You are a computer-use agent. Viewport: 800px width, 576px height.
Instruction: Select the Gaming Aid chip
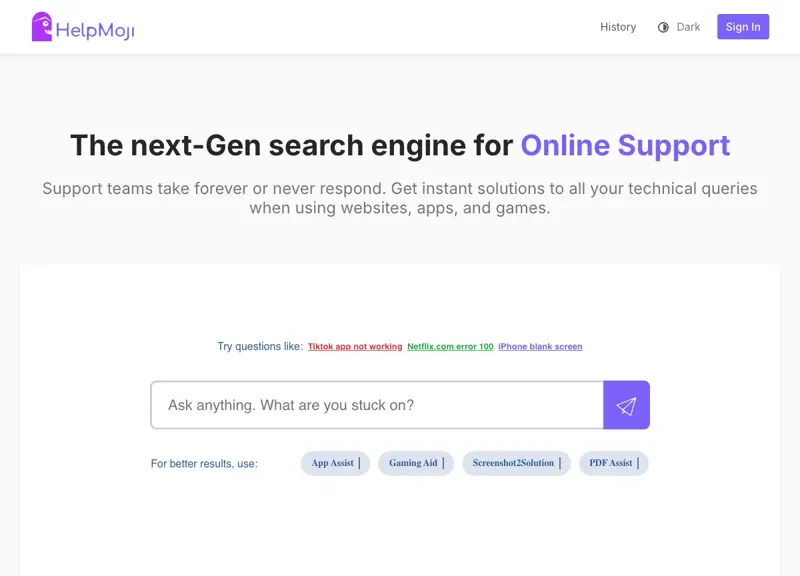[x=415, y=463]
